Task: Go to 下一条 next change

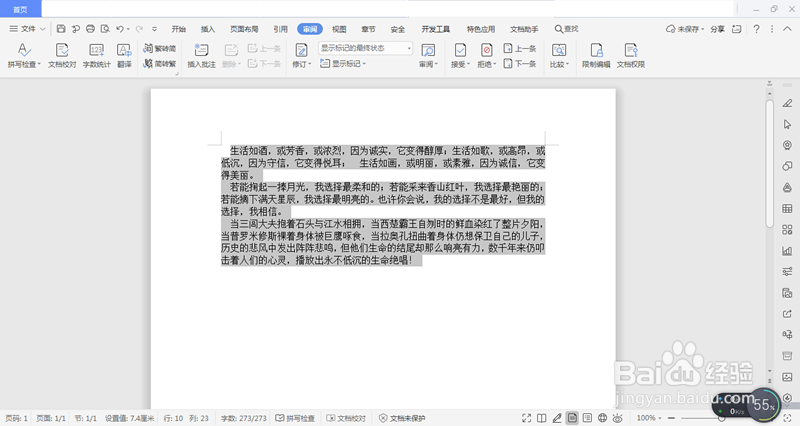Action: coord(520,63)
